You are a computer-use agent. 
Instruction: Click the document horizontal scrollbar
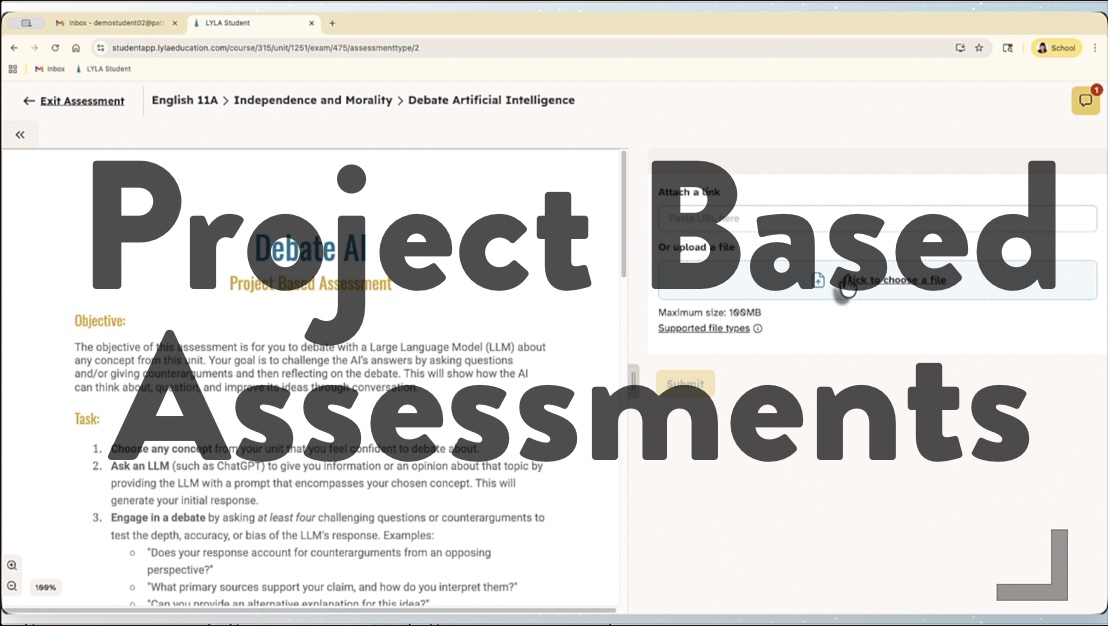(x=309, y=610)
